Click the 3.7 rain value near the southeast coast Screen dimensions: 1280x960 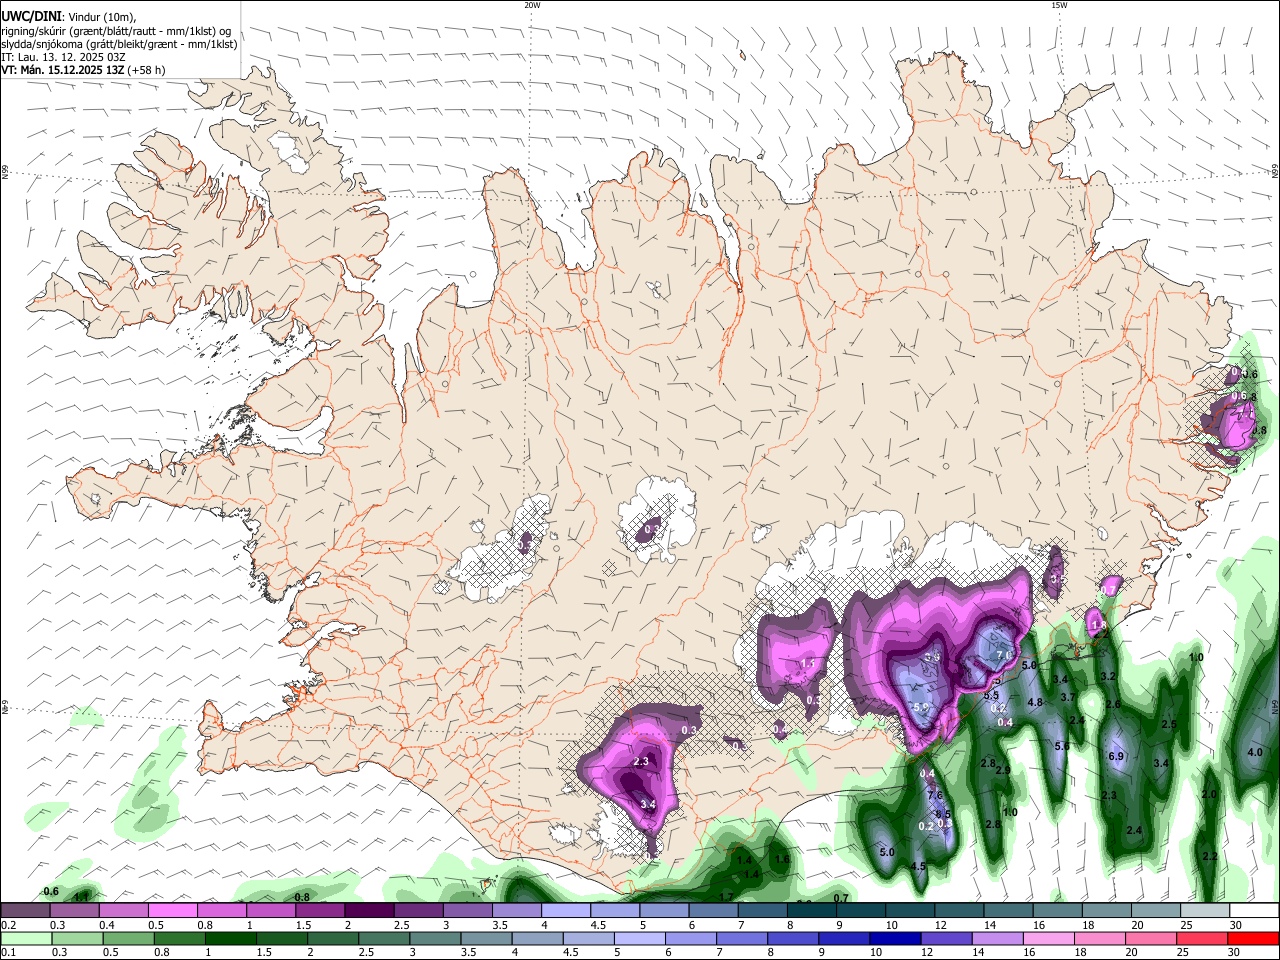[1067, 697]
